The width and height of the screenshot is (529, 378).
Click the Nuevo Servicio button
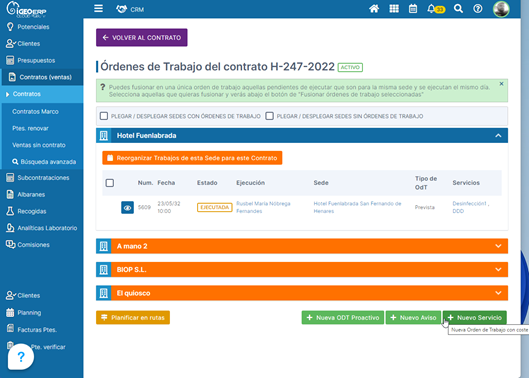pyautogui.click(x=475, y=318)
